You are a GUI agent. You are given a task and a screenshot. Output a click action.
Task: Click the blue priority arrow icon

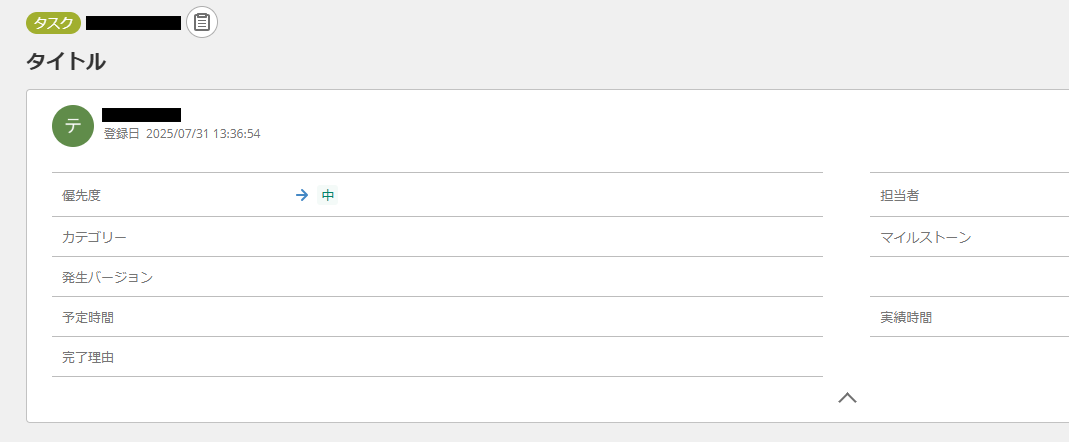(x=302, y=196)
